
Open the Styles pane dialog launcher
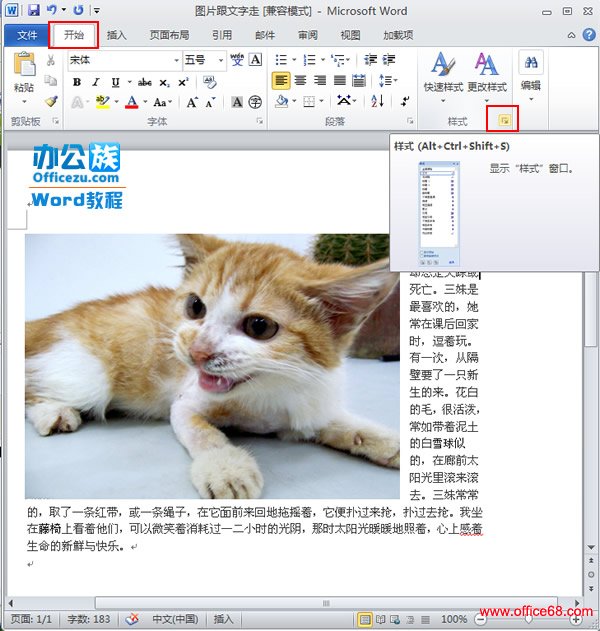click(504, 121)
